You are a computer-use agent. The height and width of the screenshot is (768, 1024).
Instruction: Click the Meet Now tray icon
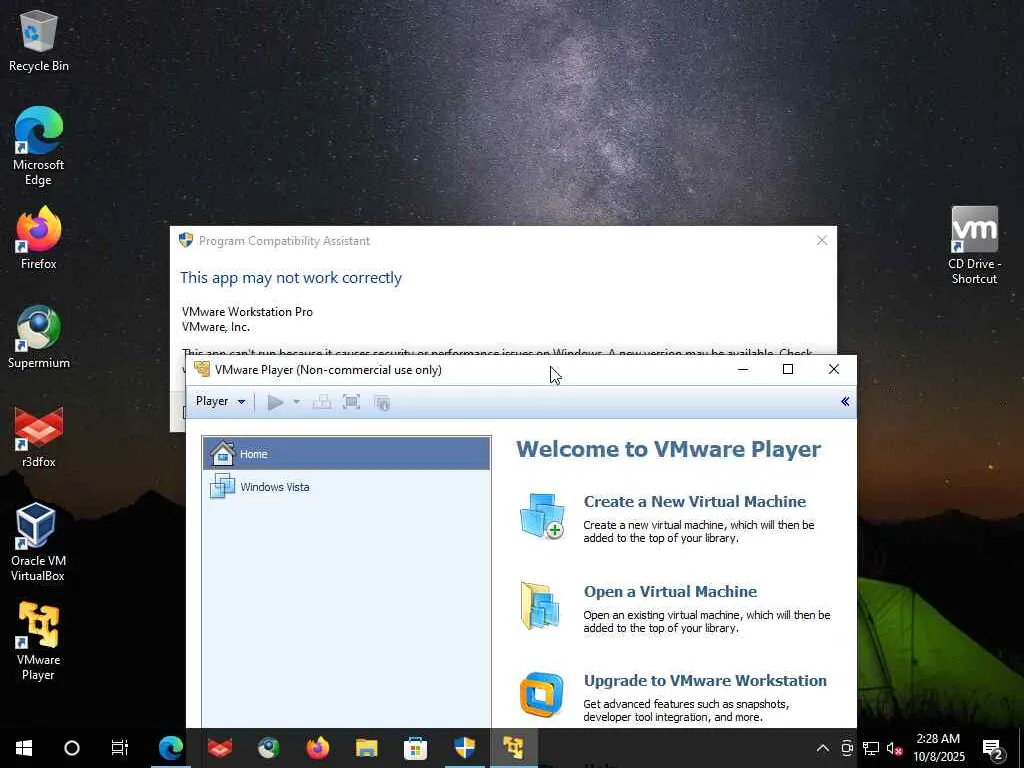point(847,748)
